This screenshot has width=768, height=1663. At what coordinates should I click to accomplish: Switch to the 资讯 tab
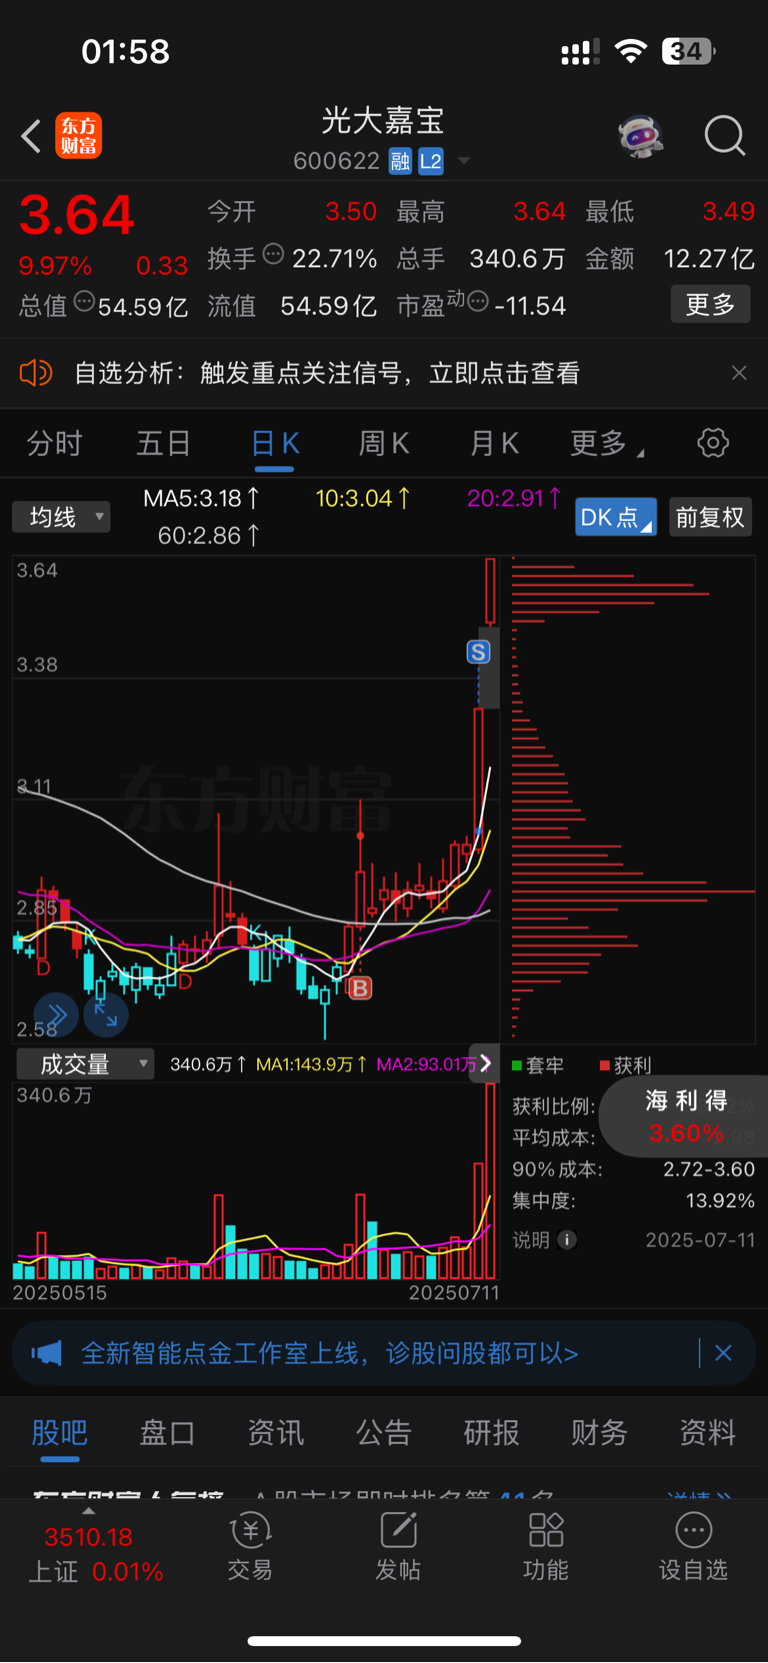pyautogui.click(x=275, y=1433)
